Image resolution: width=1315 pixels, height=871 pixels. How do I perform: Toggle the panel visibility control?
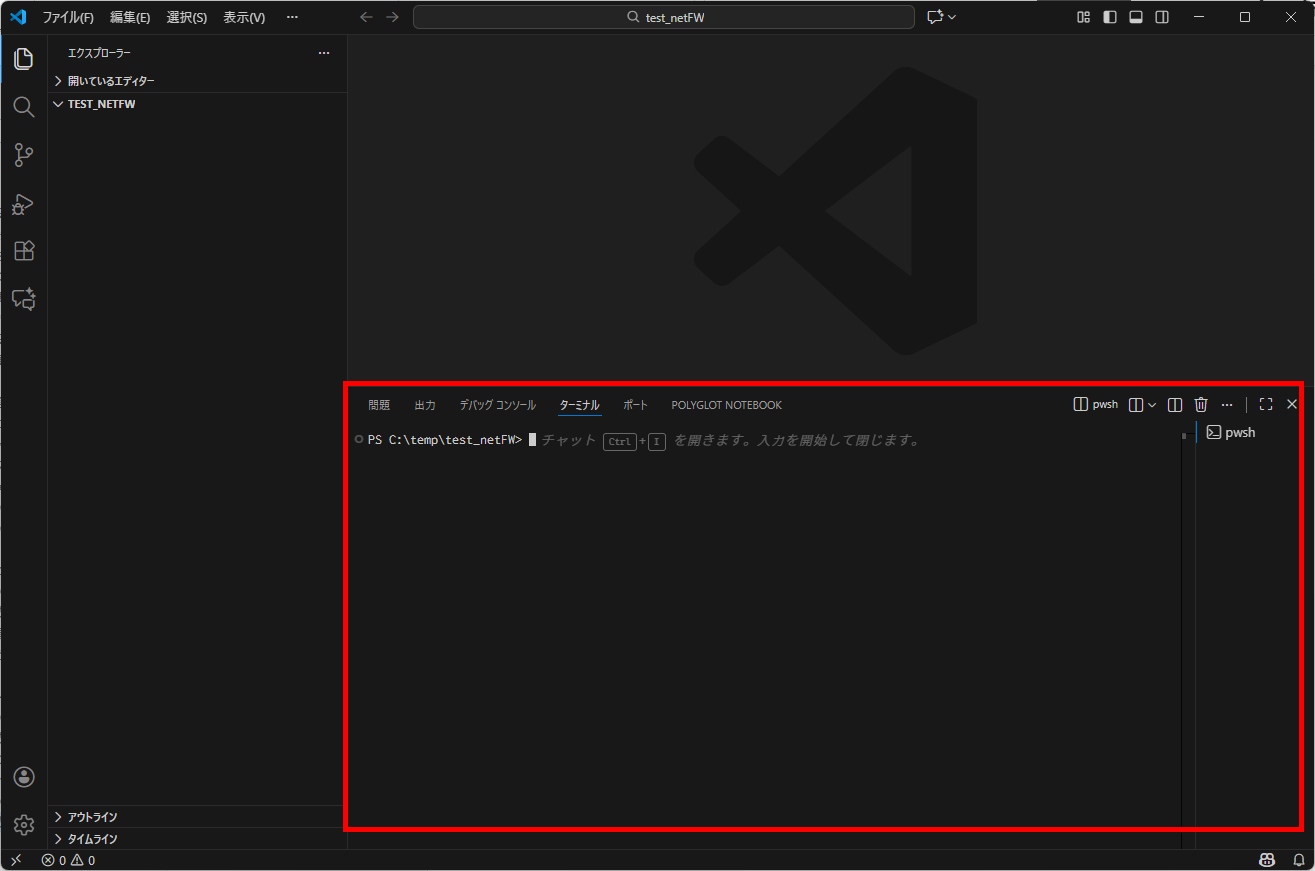click(1136, 16)
